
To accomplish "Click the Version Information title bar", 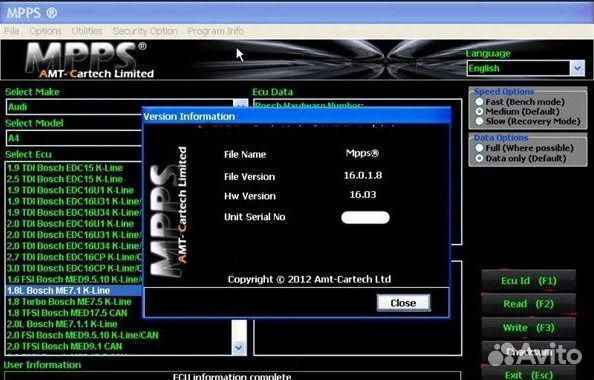I will click(x=297, y=116).
